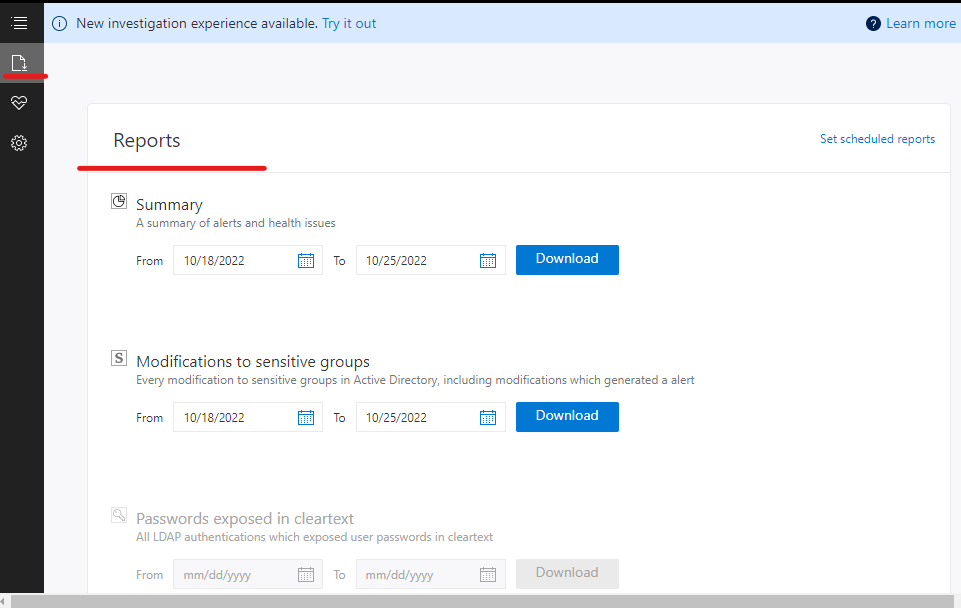Open the hamburger menu in the sidebar
This screenshot has height=608, width=961.
click(x=20, y=23)
